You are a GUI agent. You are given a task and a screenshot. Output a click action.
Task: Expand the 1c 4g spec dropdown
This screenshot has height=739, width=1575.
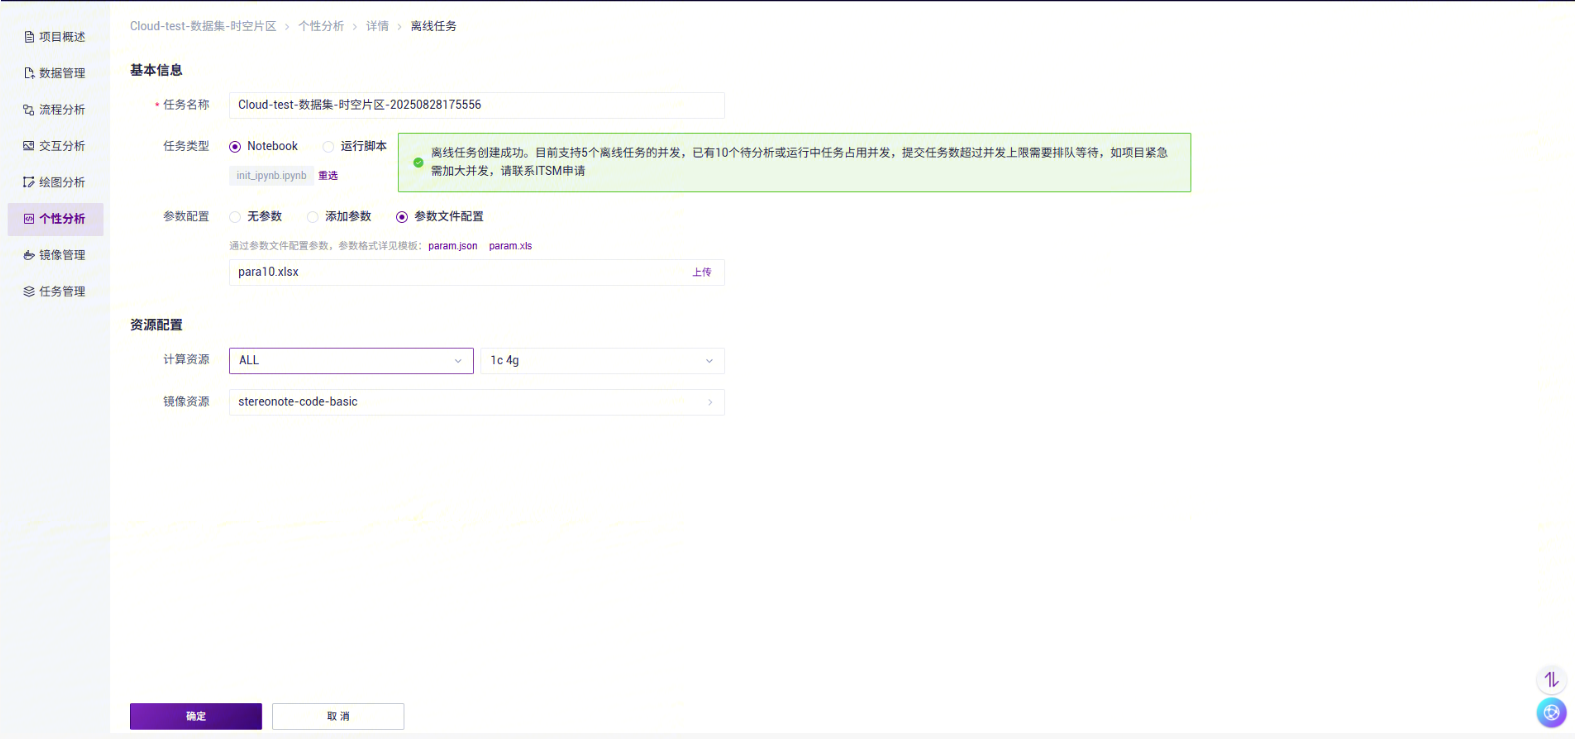coord(601,361)
